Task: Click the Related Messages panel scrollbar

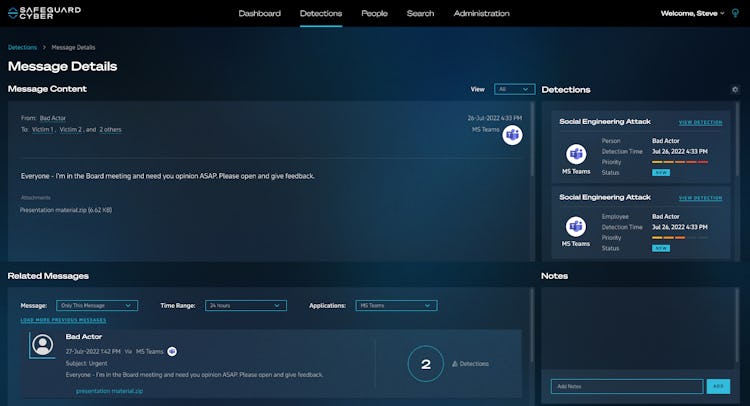Action: [x=532, y=325]
